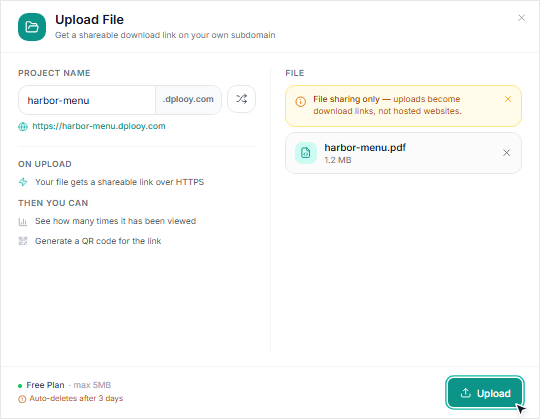The width and height of the screenshot is (540, 420).
Task: Click the File sharing only notice text
Action: click(387, 105)
